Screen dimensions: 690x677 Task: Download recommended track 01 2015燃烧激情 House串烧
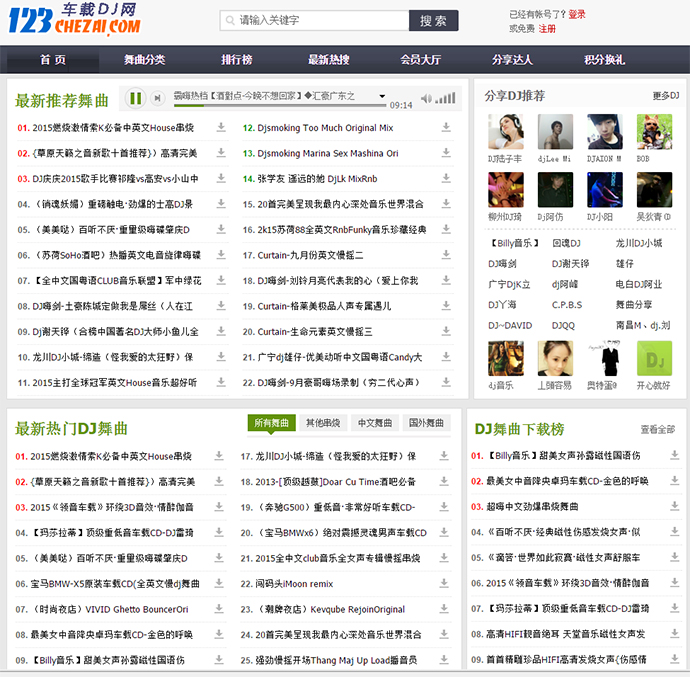point(221,127)
